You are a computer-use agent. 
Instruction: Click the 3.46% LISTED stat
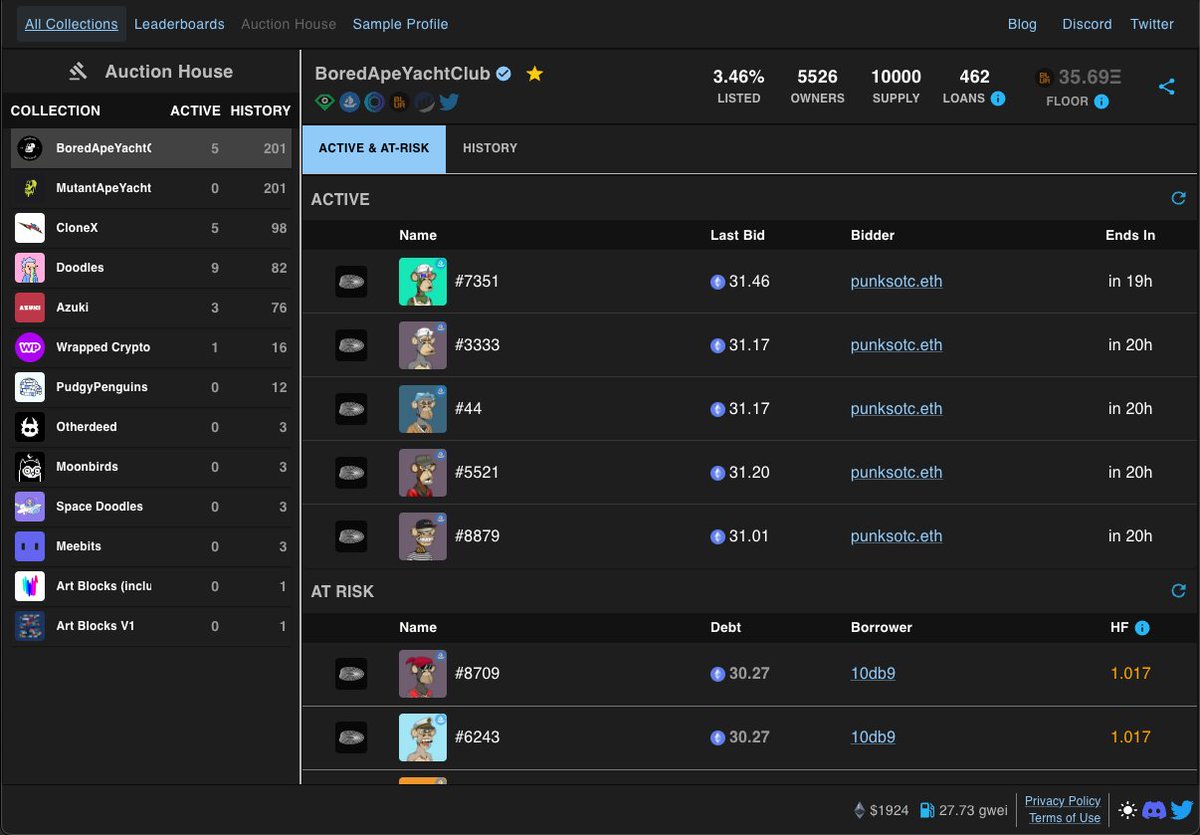point(738,86)
